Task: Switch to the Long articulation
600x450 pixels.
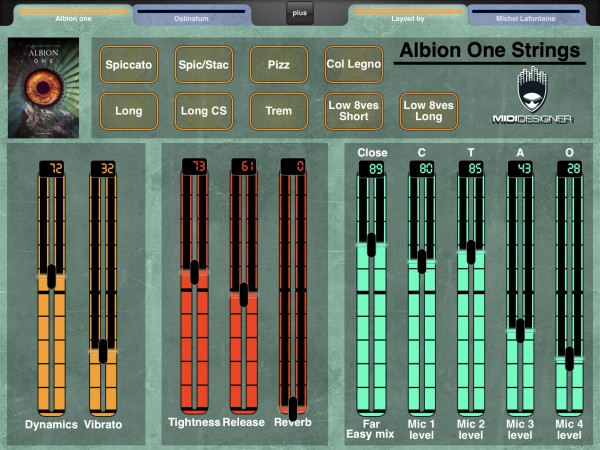Action: tap(129, 111)
